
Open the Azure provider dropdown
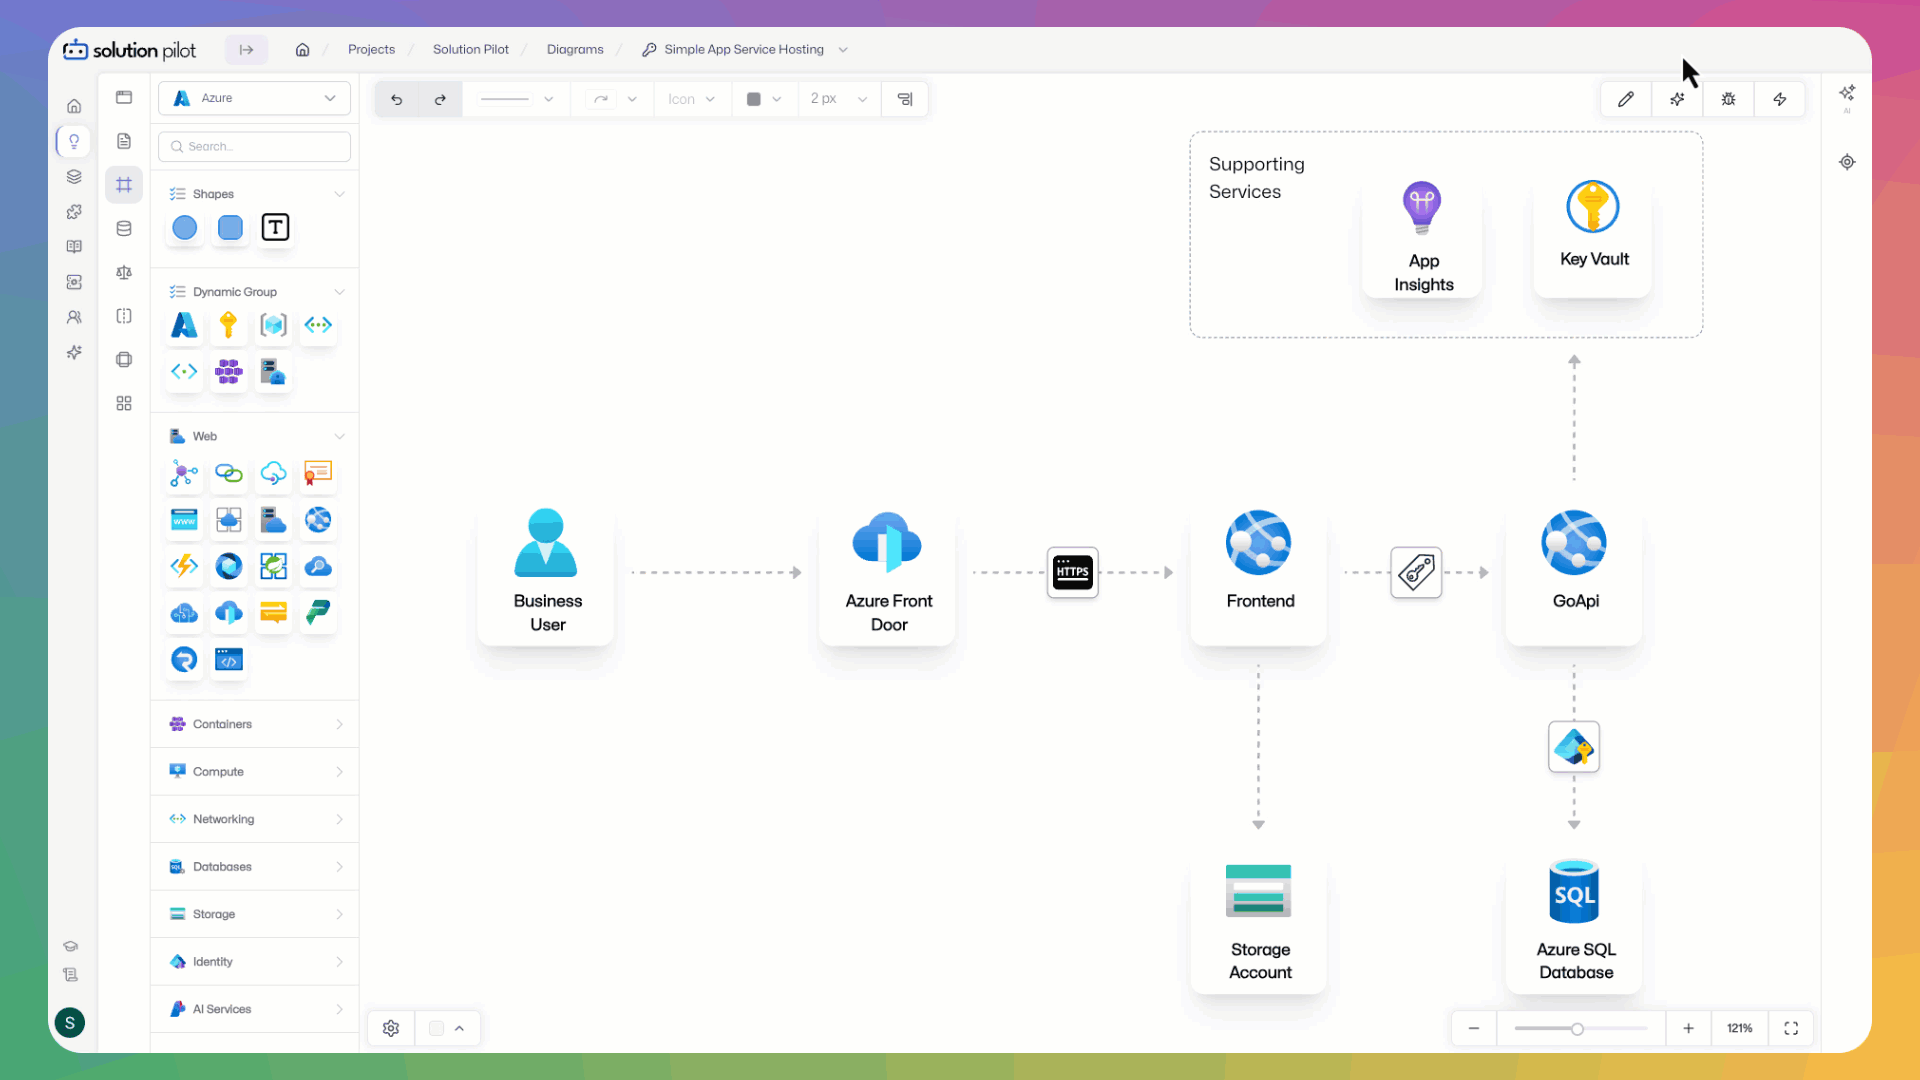click(x=254, y=98)
